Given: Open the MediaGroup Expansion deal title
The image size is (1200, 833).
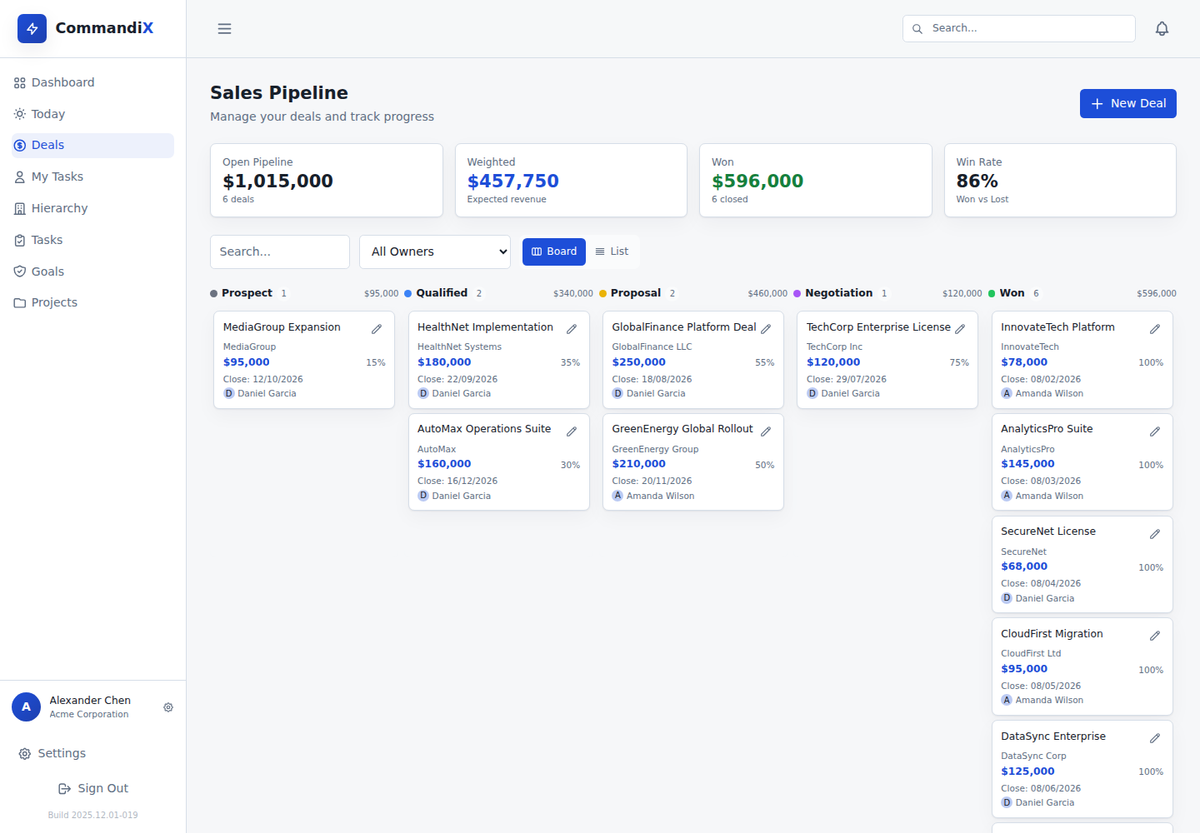Looking at the screenshot, I should (282, 327).
